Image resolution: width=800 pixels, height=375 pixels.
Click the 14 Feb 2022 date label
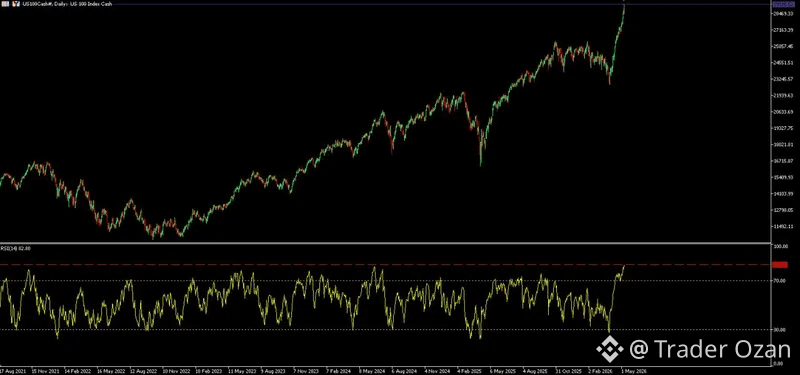[x=78, y=371]
